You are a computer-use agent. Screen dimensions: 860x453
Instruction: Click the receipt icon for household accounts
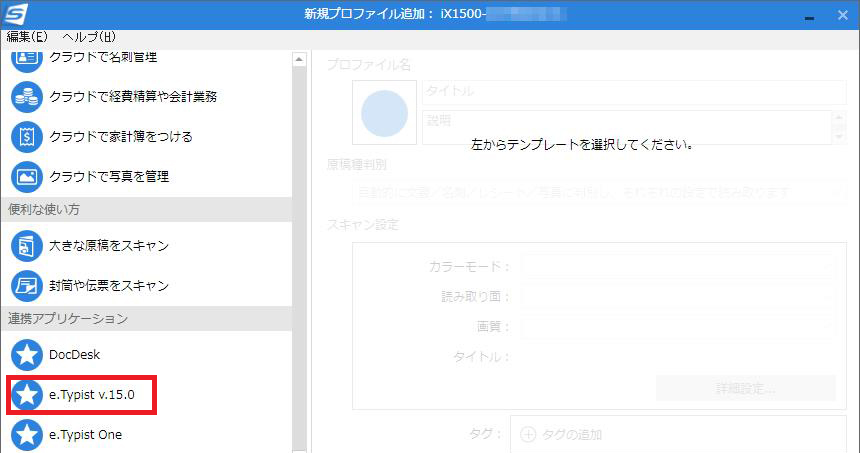26,137
